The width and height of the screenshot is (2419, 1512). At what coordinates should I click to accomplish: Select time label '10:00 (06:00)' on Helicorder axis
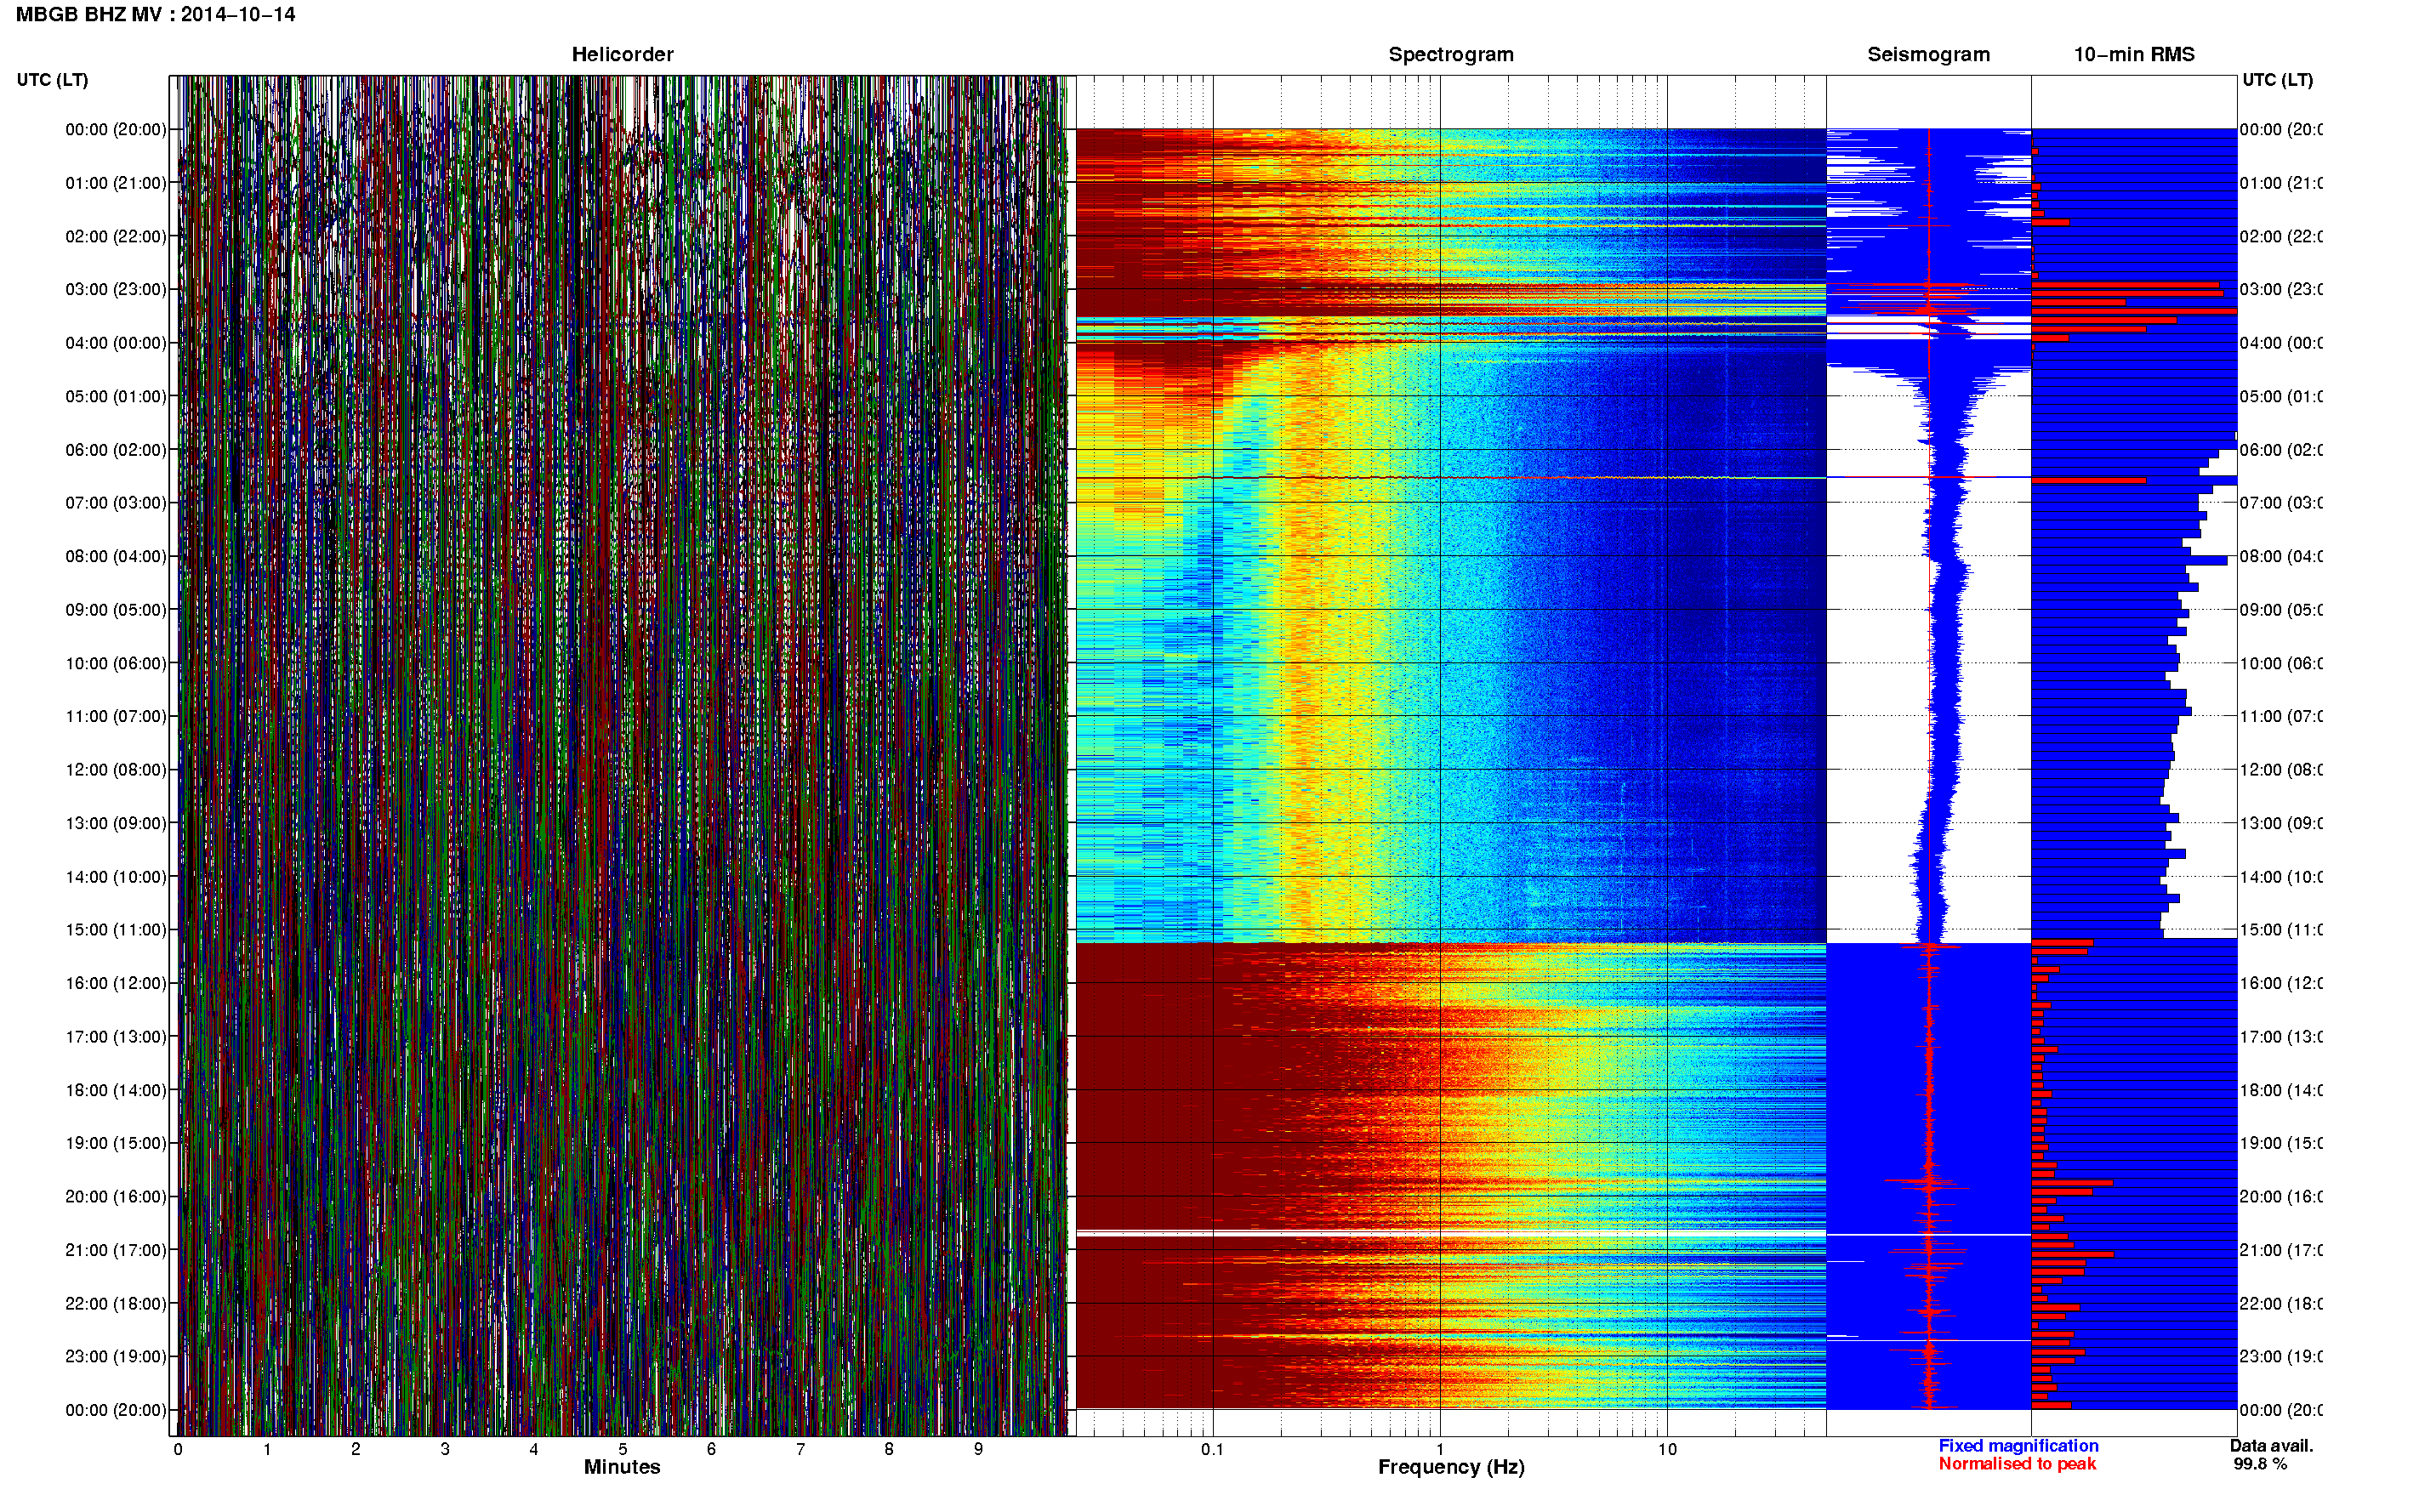click(x=116, y=663)
